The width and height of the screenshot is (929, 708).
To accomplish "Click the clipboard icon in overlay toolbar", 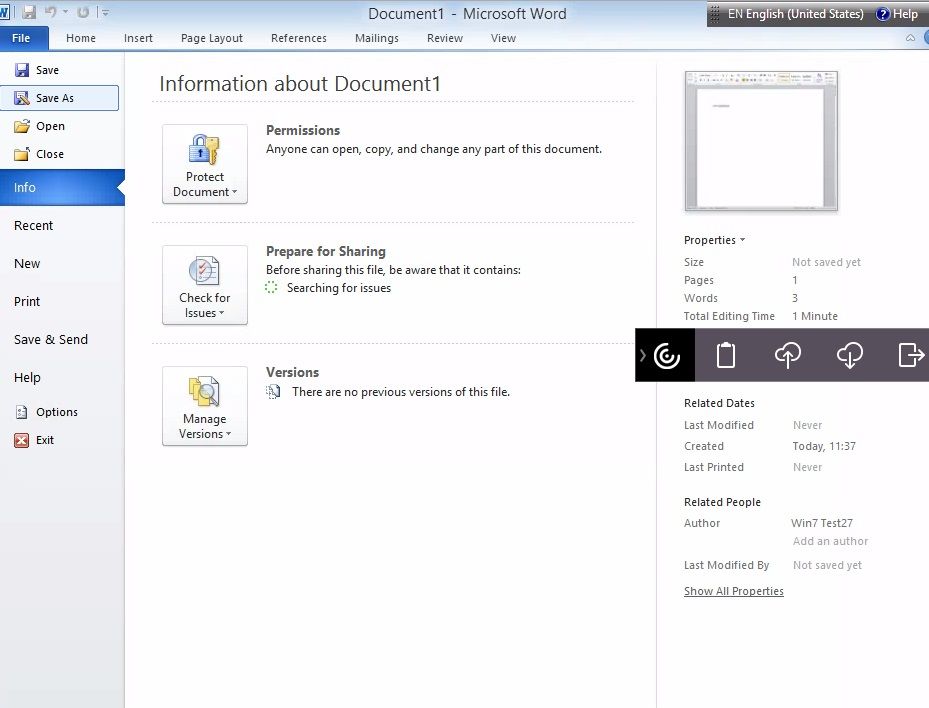I will point(726,355).
